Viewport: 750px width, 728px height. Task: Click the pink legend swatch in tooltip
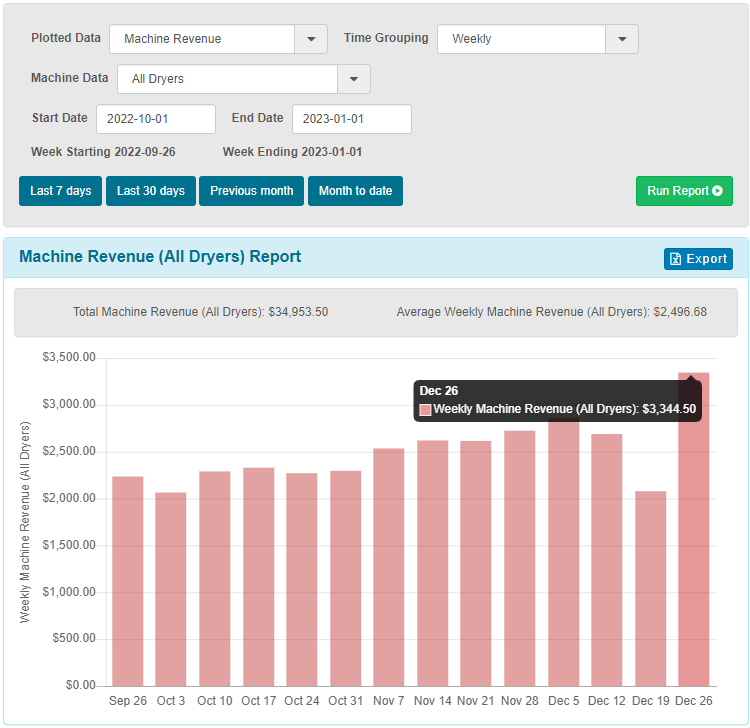[x=425, y=410]
